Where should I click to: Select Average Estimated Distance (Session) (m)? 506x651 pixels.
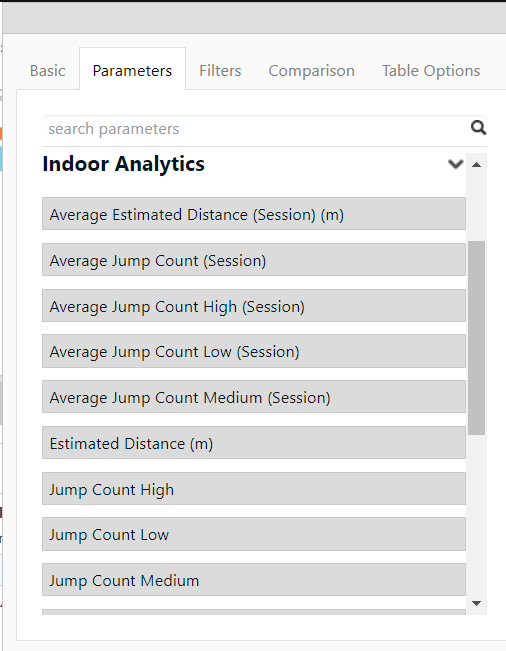[254, 214]
